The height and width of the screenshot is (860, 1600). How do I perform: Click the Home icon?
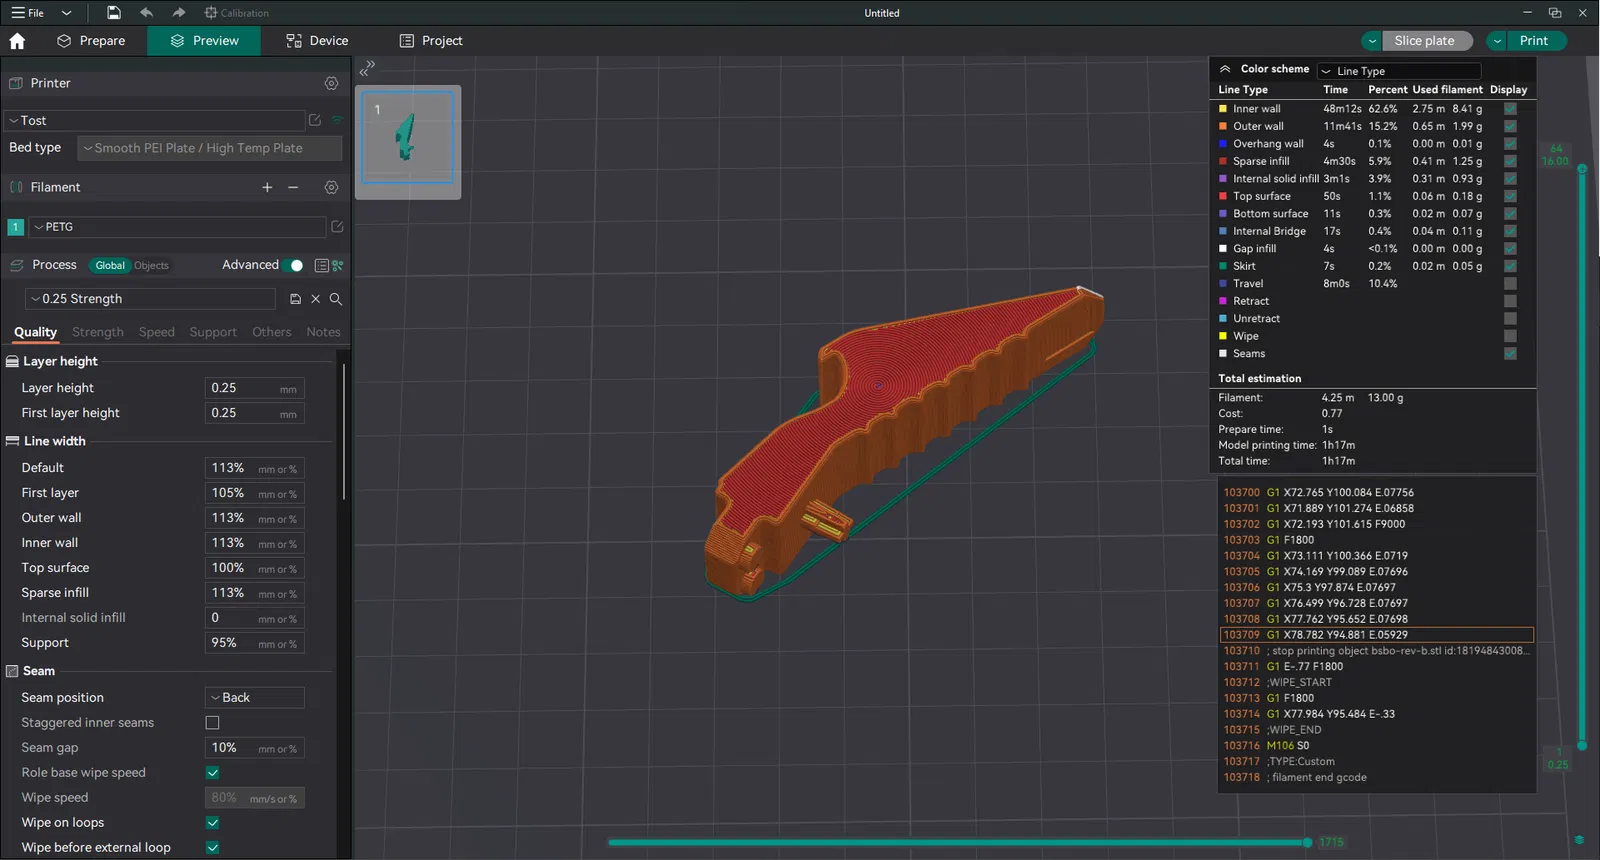tap(17, 41)
